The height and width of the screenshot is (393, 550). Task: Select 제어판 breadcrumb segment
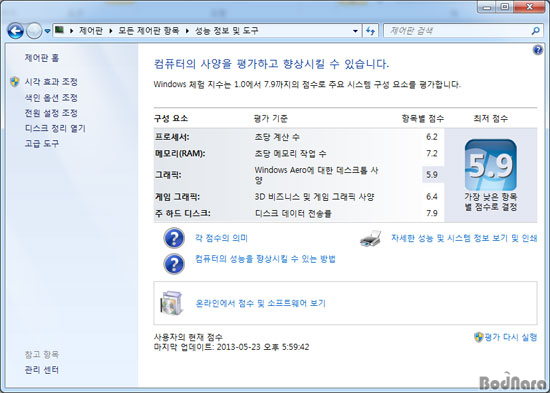91,31
